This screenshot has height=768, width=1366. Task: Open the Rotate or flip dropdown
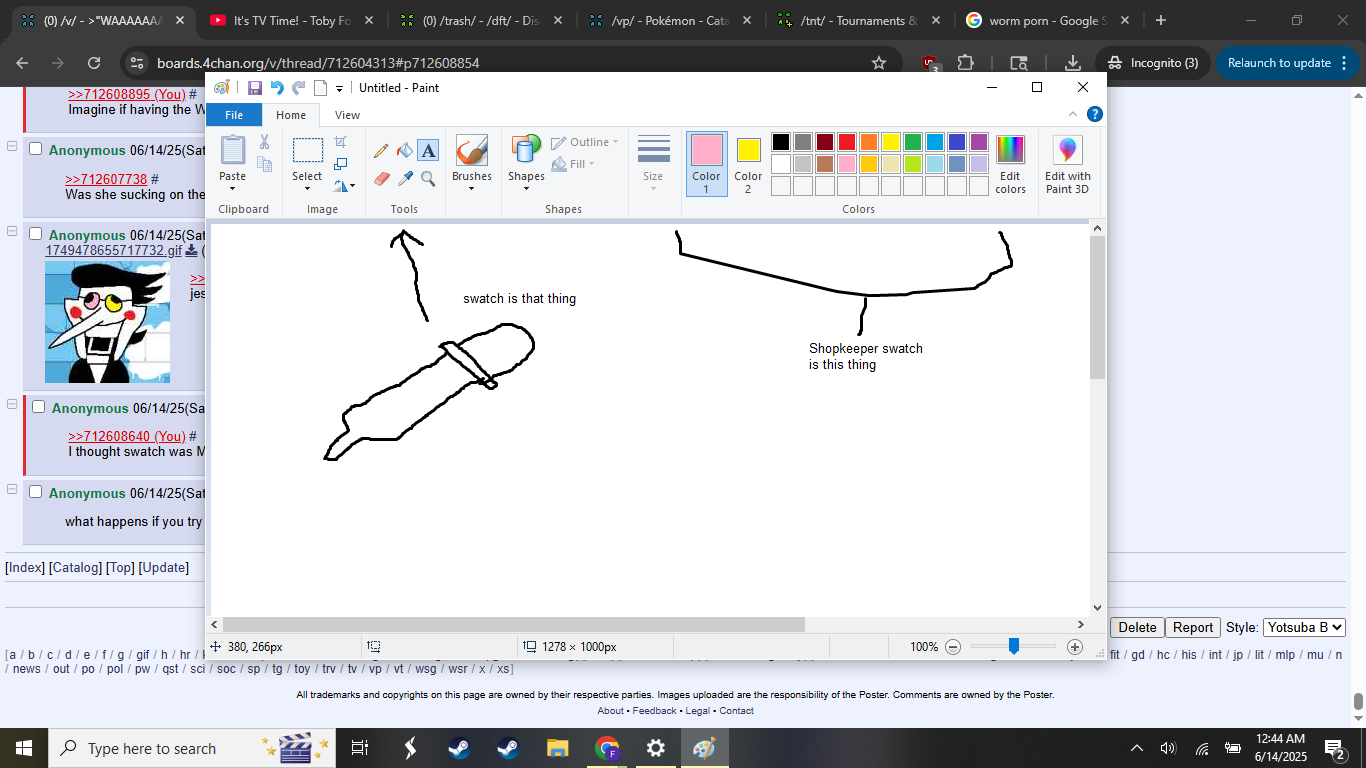(344, 186)
